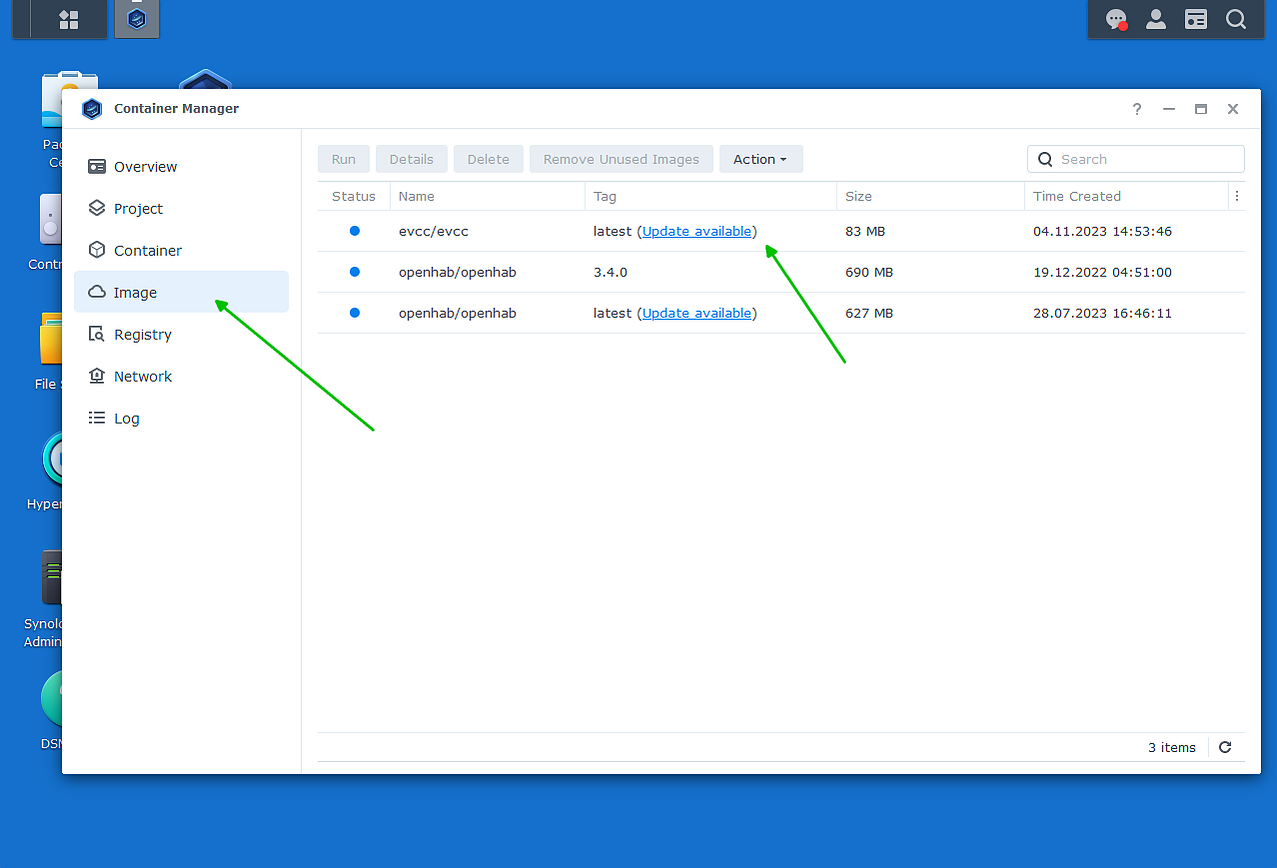This screenshot has width=1277, height=868.
Task: Click the refresh icon beside 3 items
Action: 1225,747
